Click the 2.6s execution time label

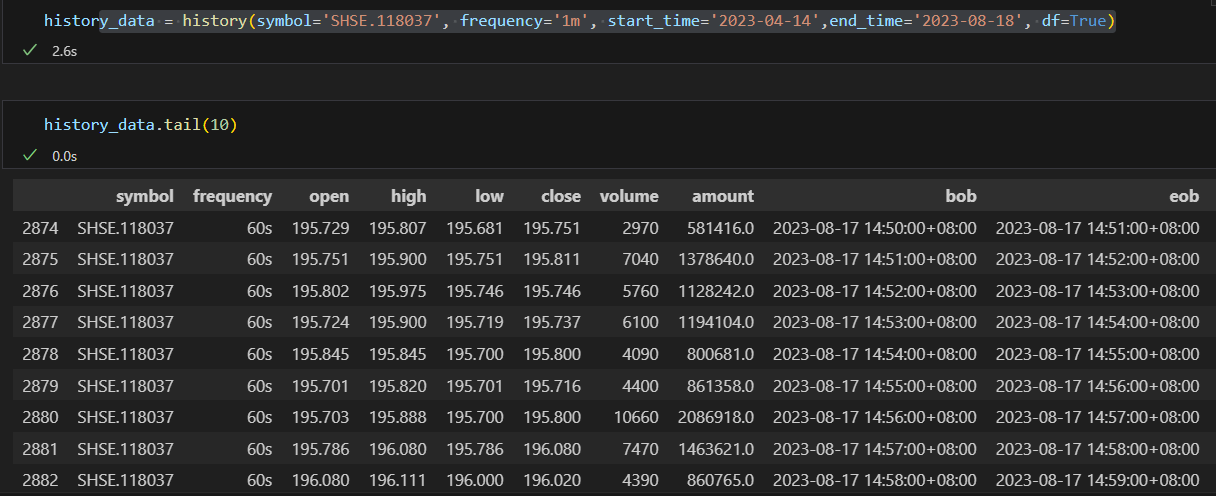click(x=64, y=50)
